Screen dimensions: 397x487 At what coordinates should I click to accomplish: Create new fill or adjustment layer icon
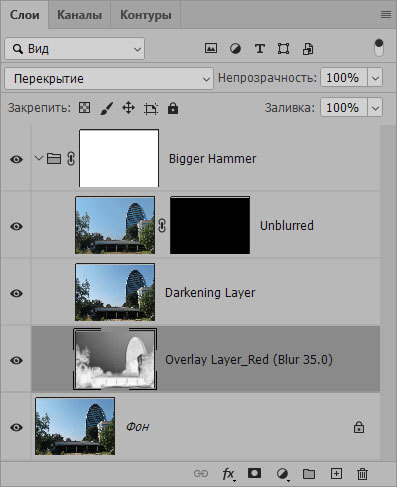tap(283, 474)
